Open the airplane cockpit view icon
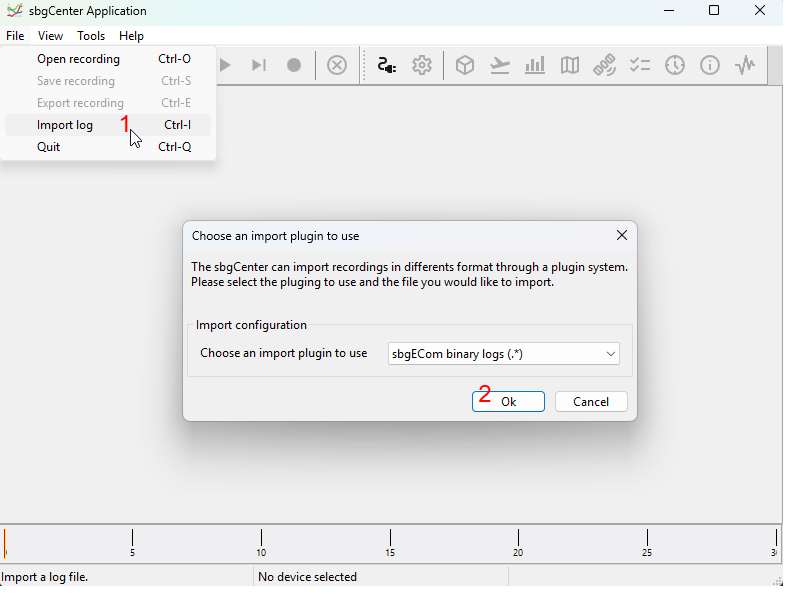803x606 pixels. click(x=500, y=65)
